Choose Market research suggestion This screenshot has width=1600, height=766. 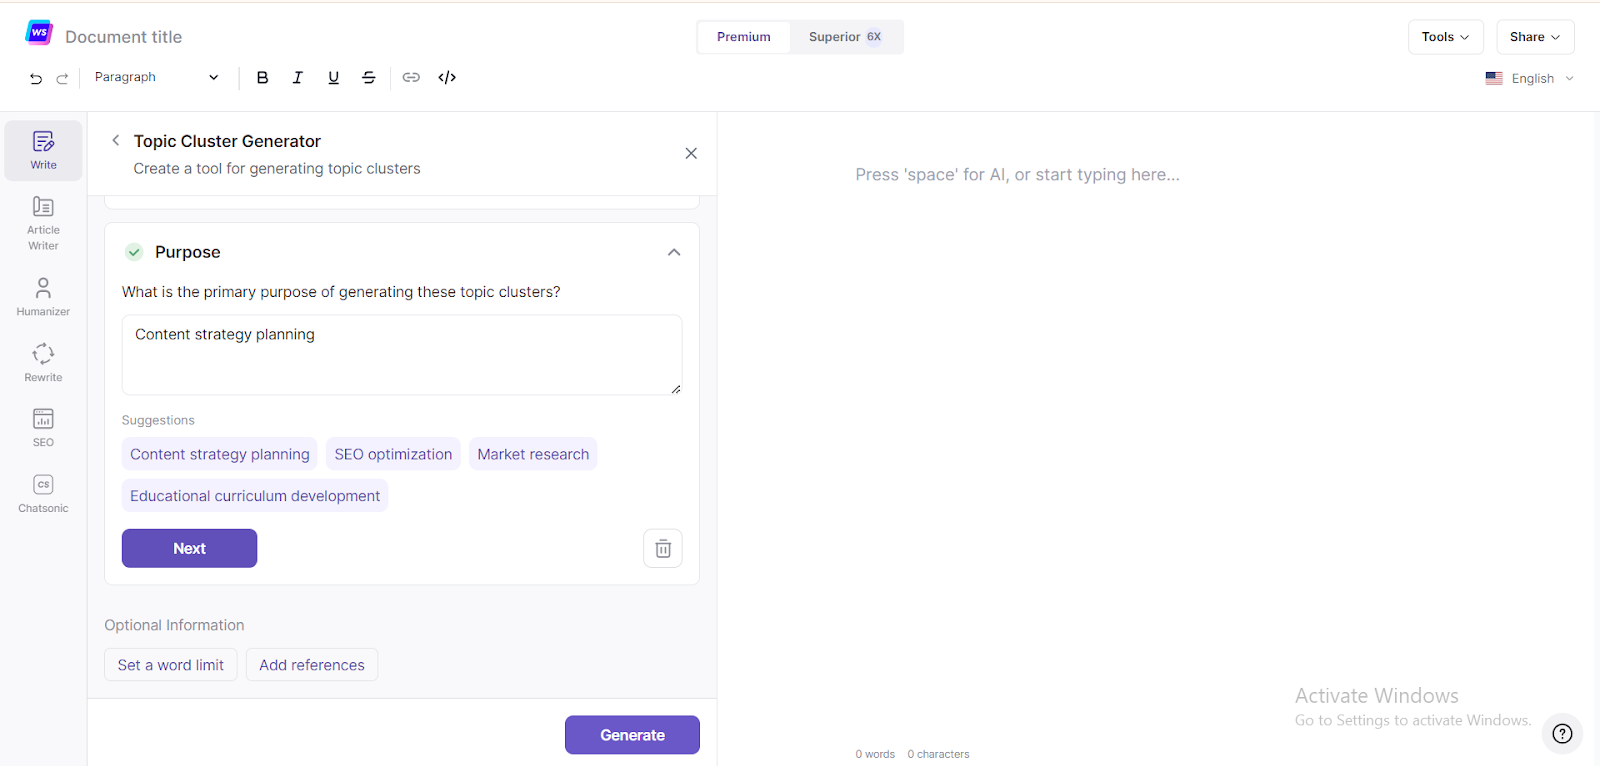(533, 454)
